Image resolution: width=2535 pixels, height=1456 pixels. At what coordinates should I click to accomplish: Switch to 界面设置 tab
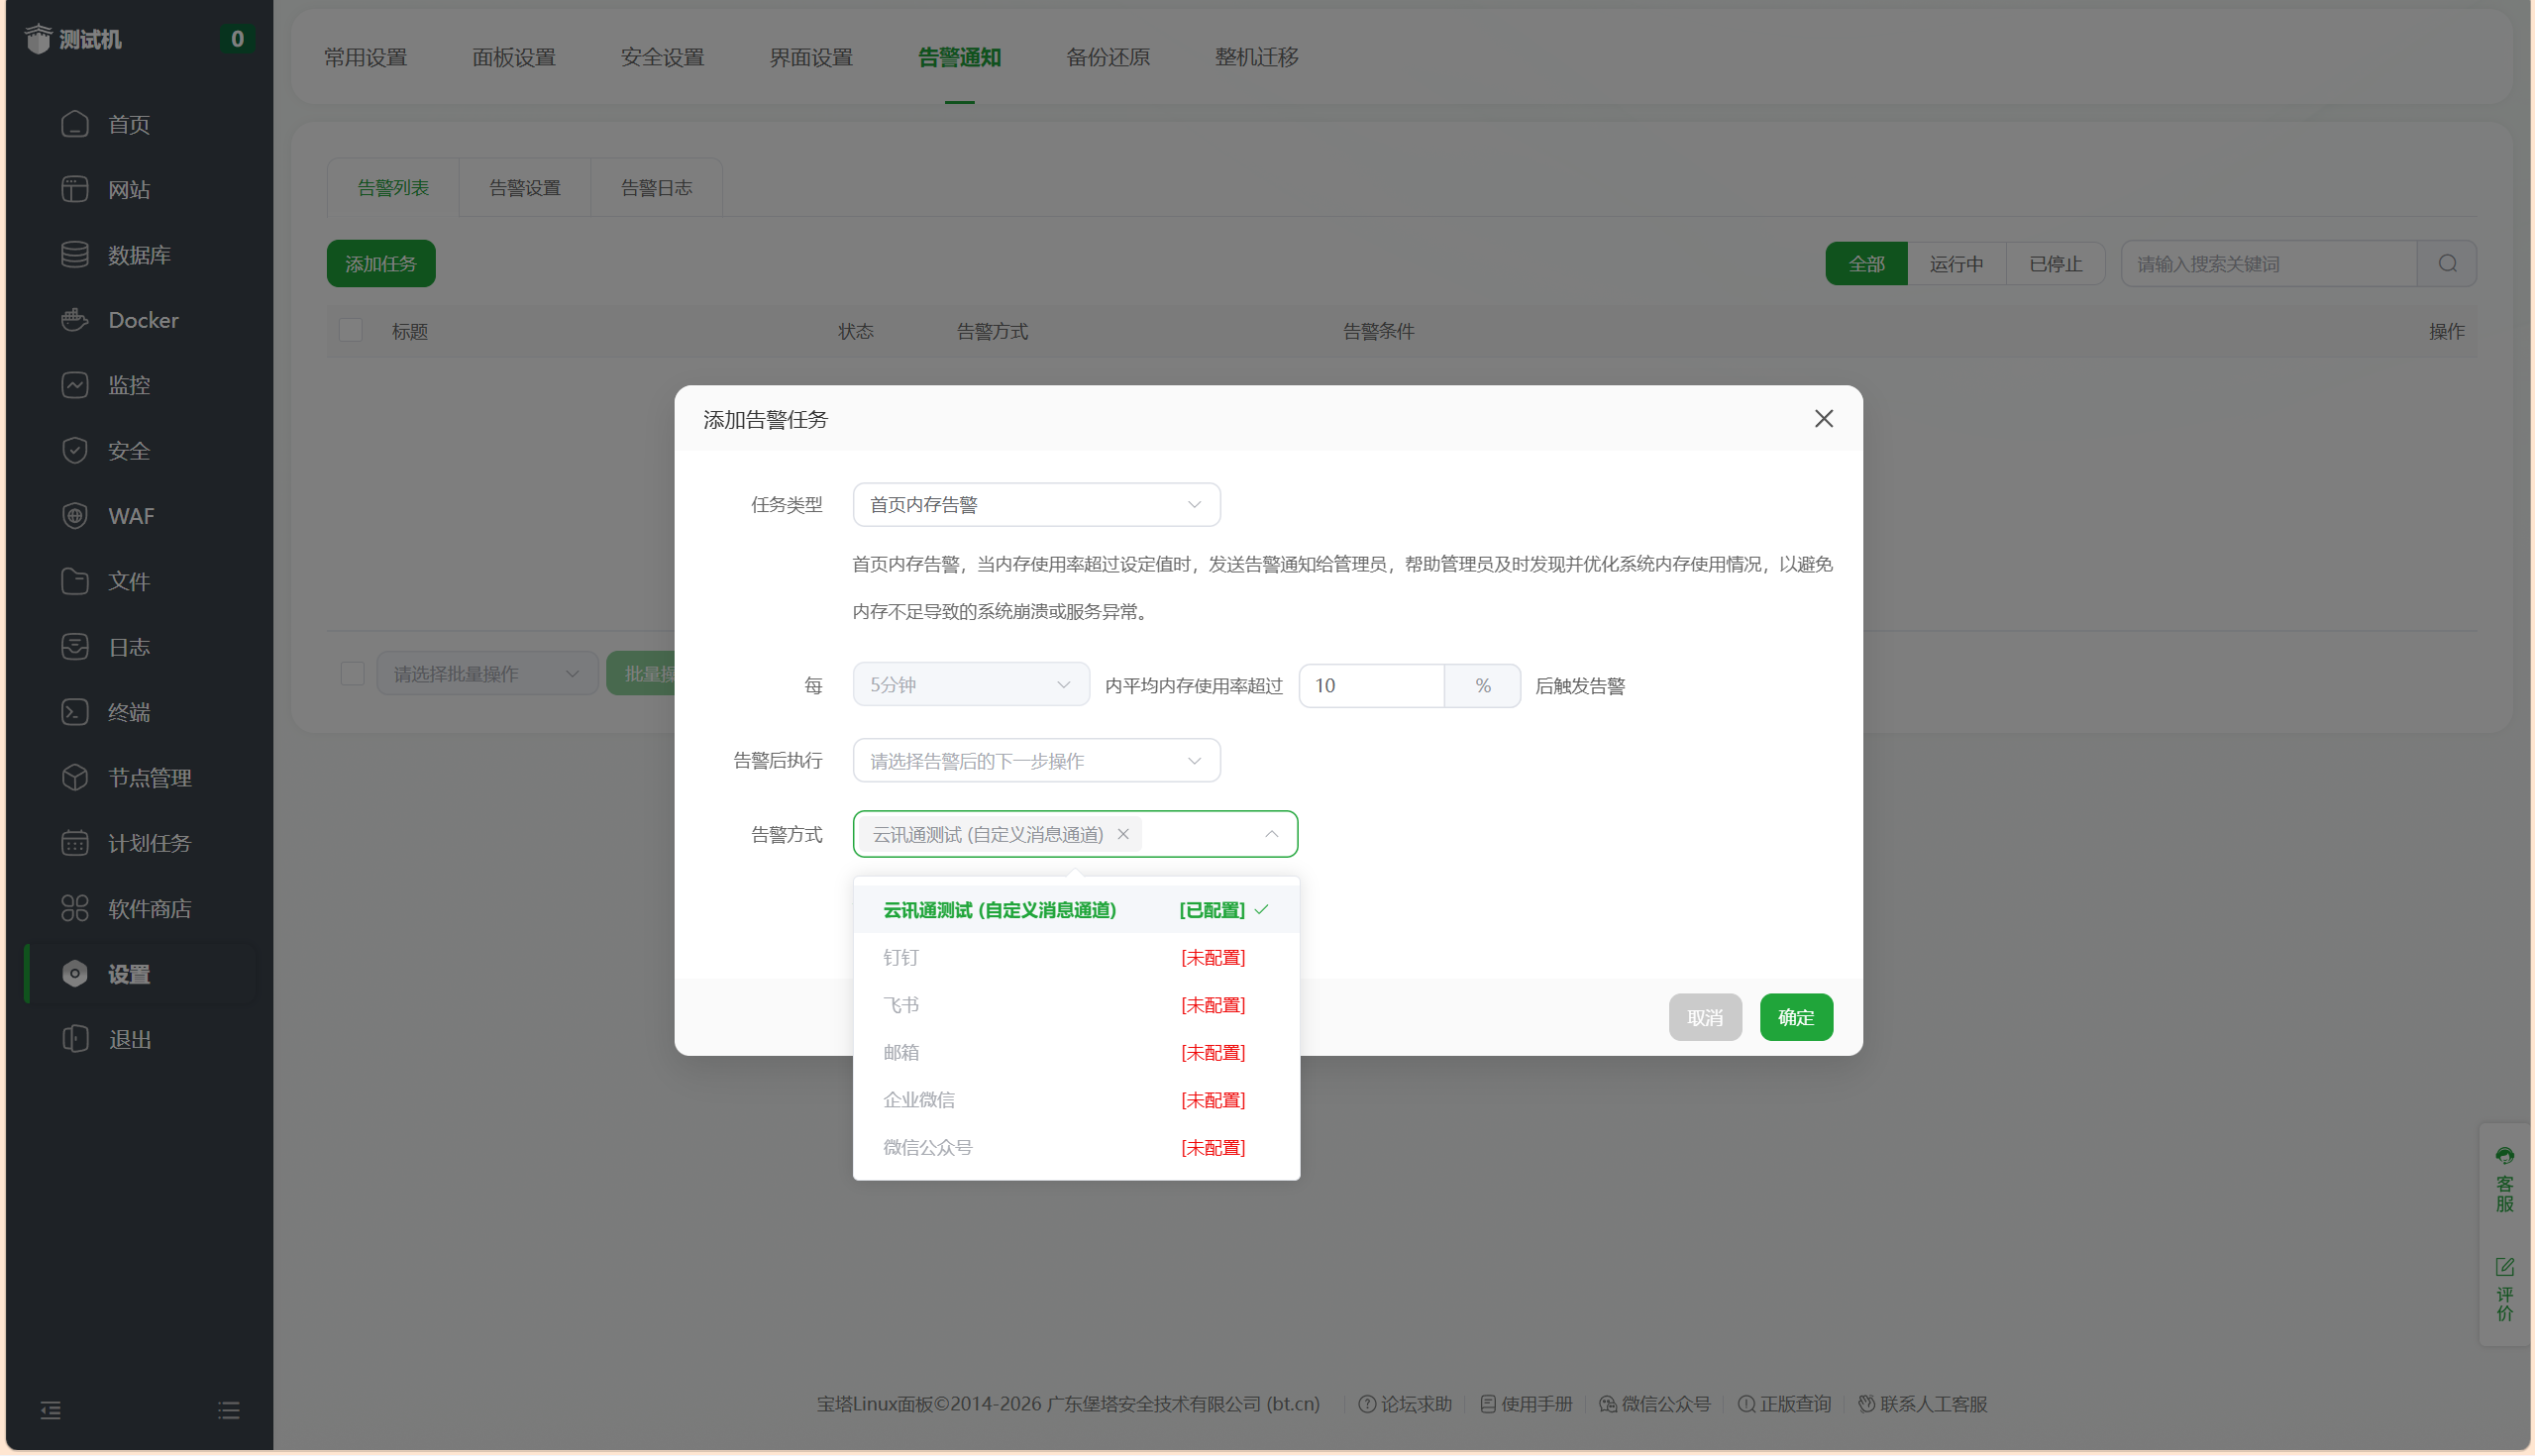coord(811,57)
